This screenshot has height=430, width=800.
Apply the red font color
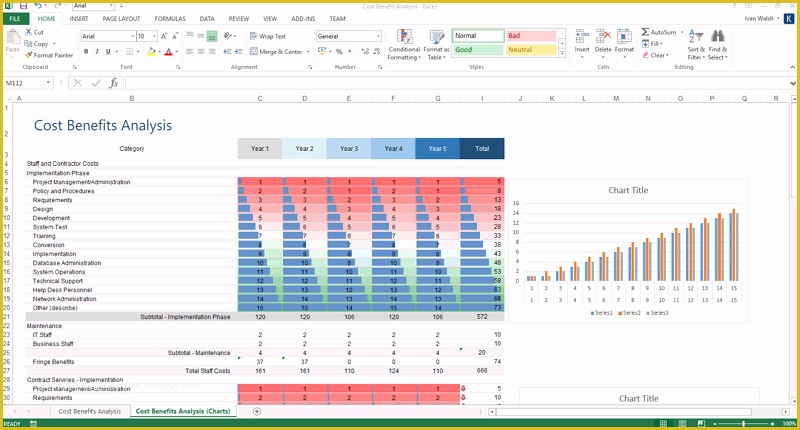[168, 52]
